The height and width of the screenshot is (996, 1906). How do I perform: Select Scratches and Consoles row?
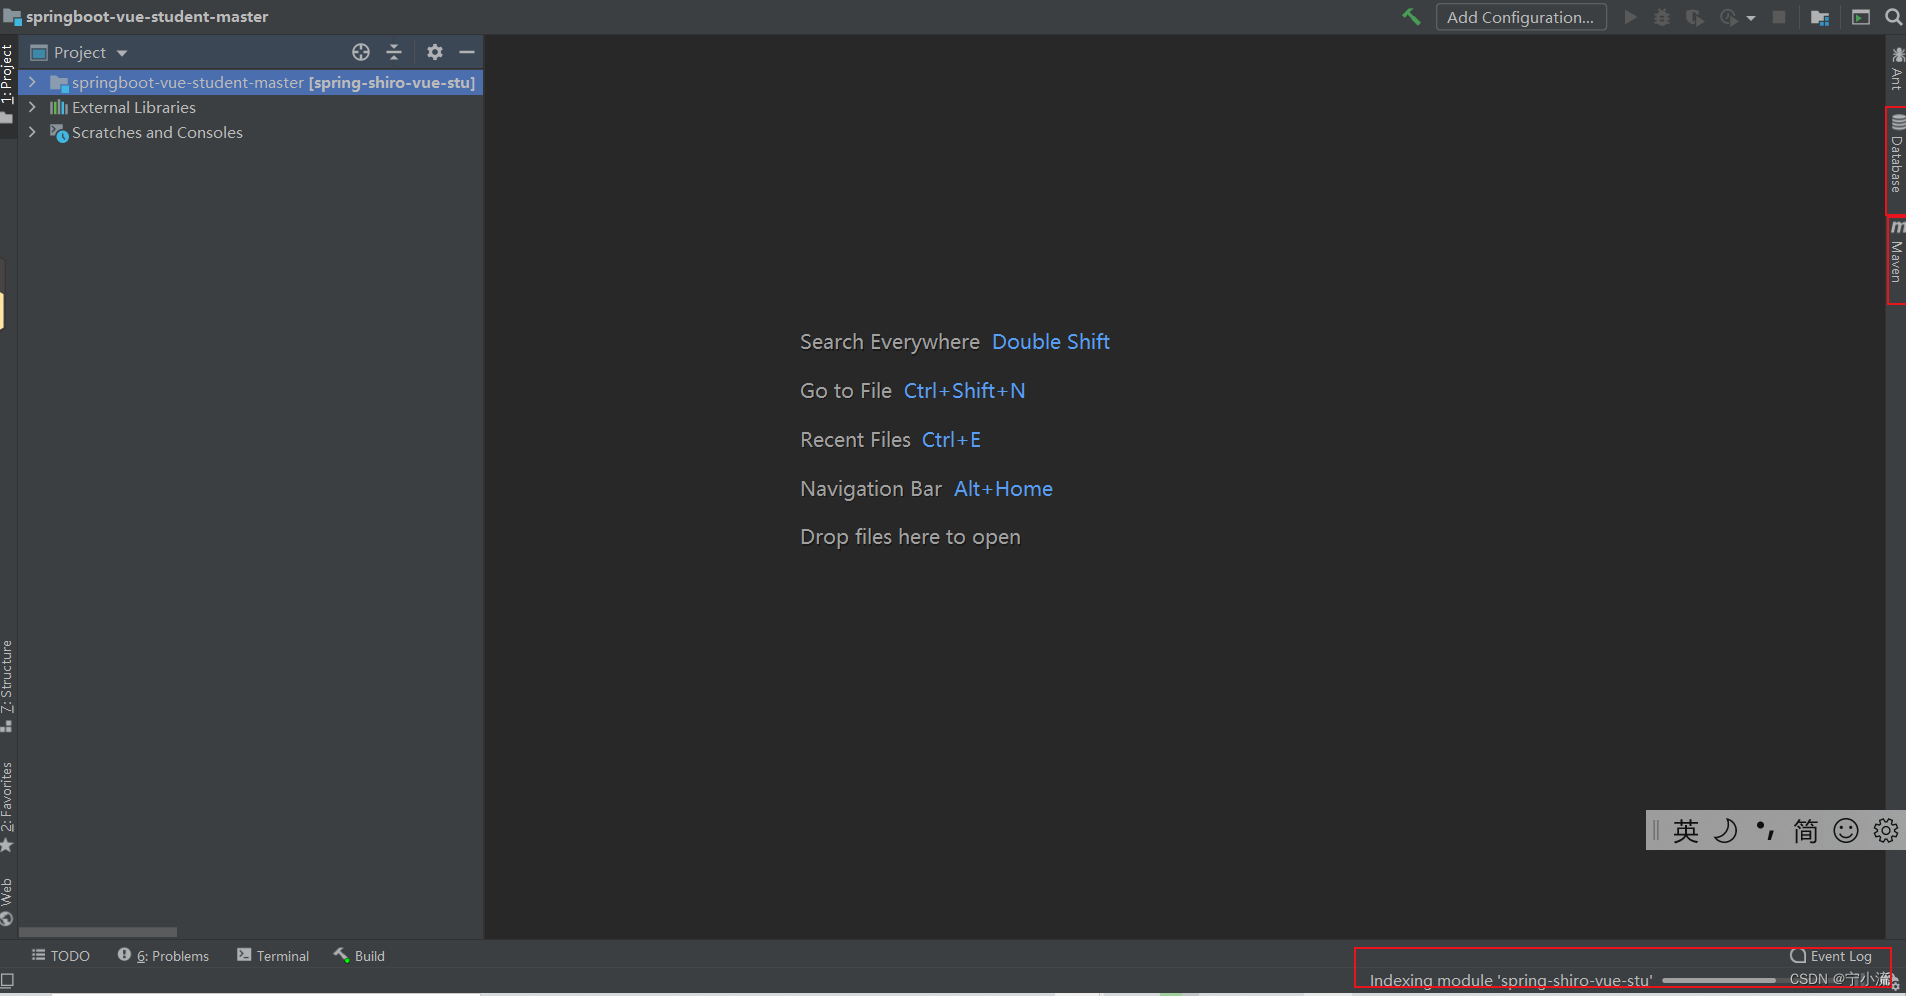point(250,132)
